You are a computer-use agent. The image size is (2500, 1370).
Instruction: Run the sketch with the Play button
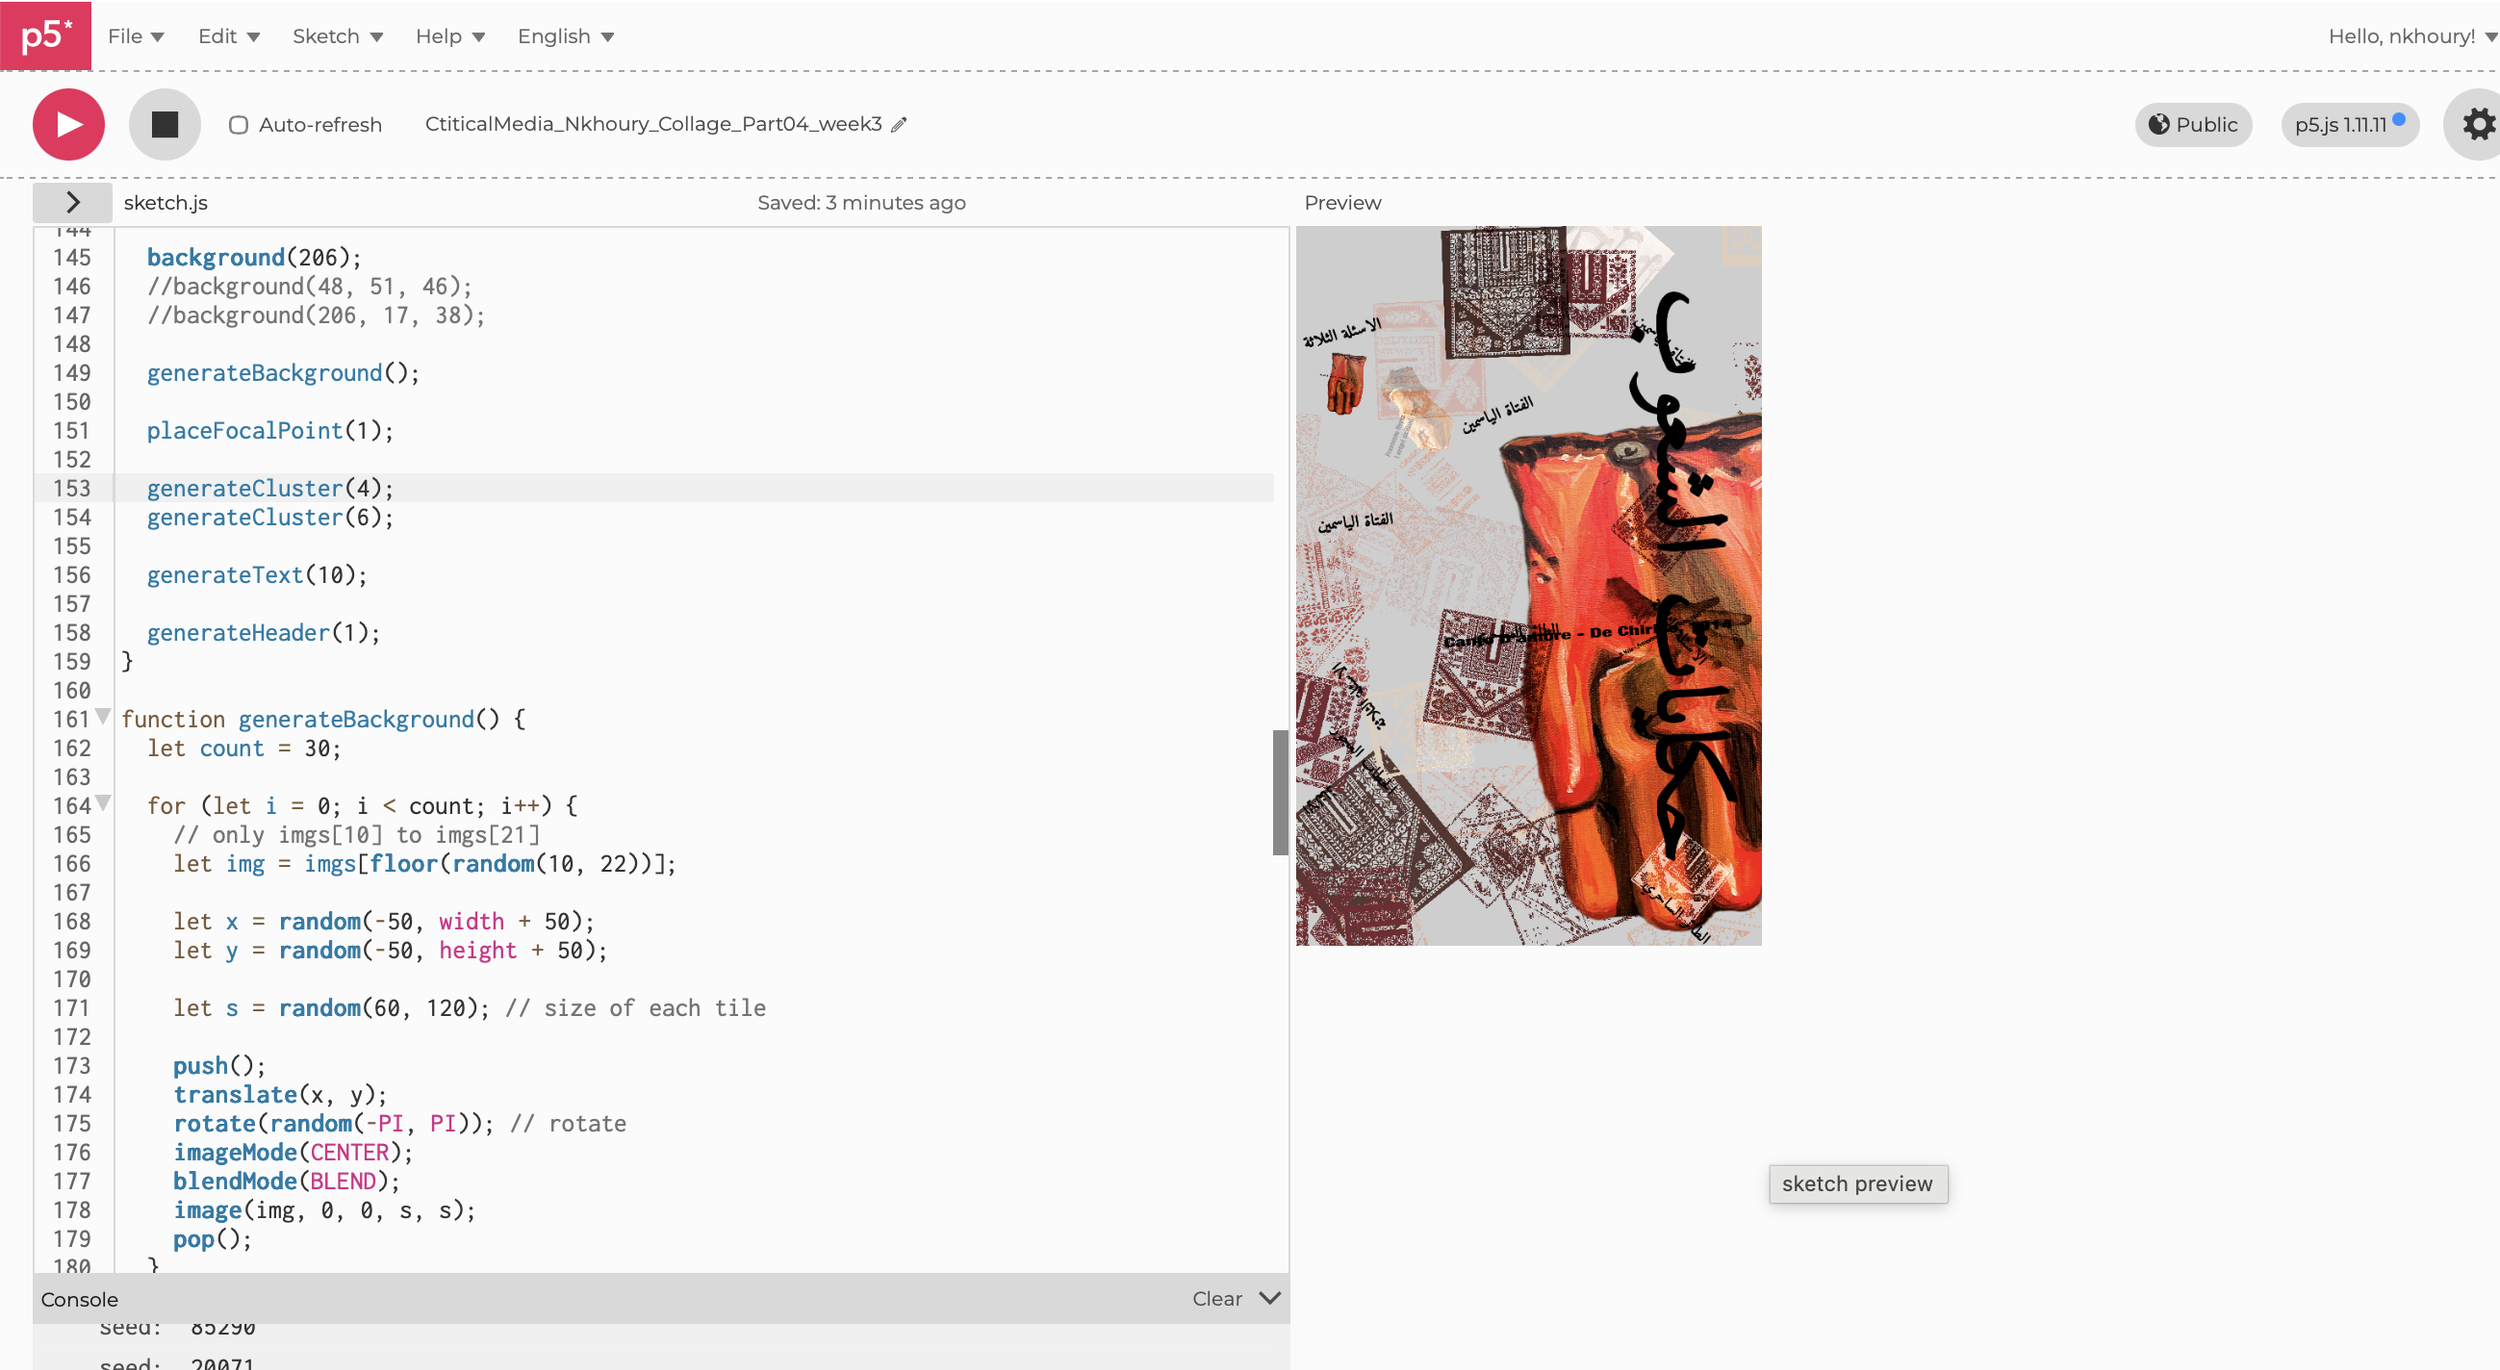68,124
